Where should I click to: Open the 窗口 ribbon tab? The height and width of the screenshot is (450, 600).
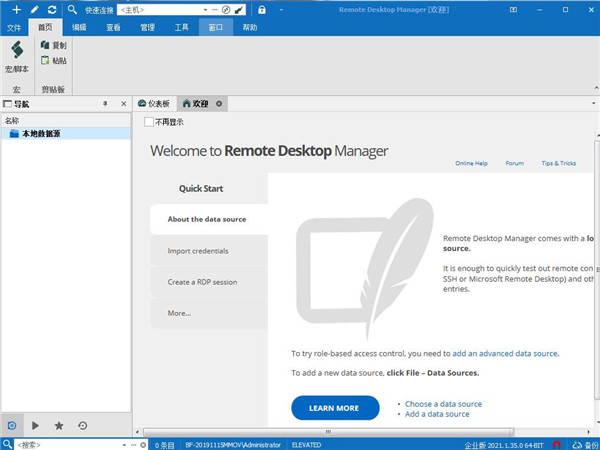[x=216, y=27]
